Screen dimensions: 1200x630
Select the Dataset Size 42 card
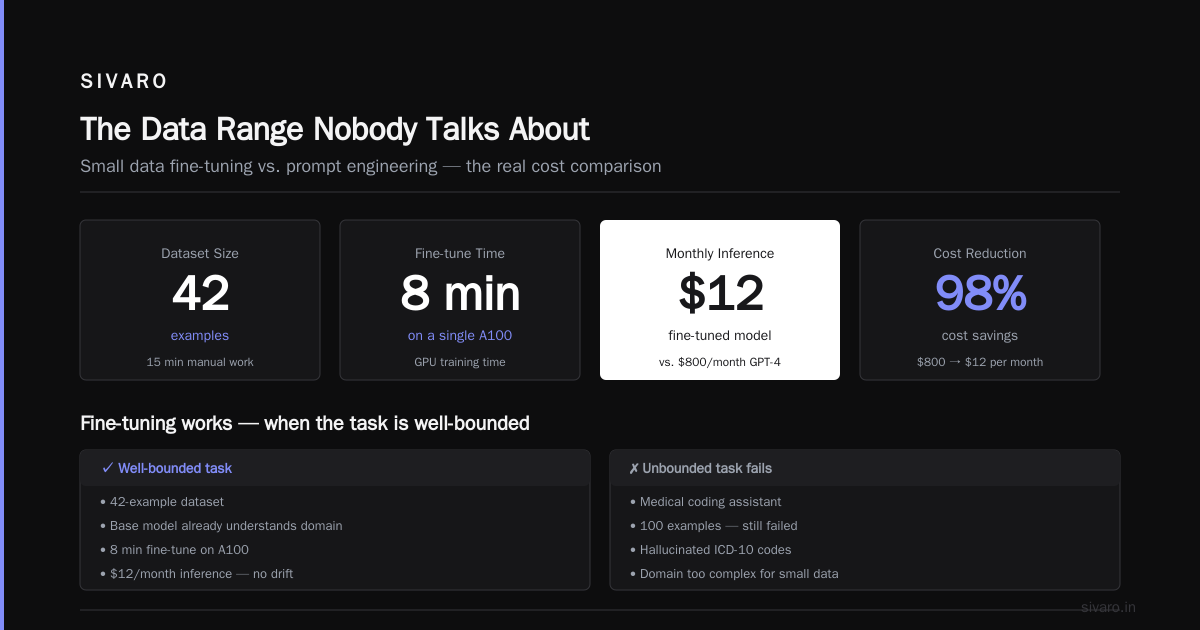tap(200, 300)
